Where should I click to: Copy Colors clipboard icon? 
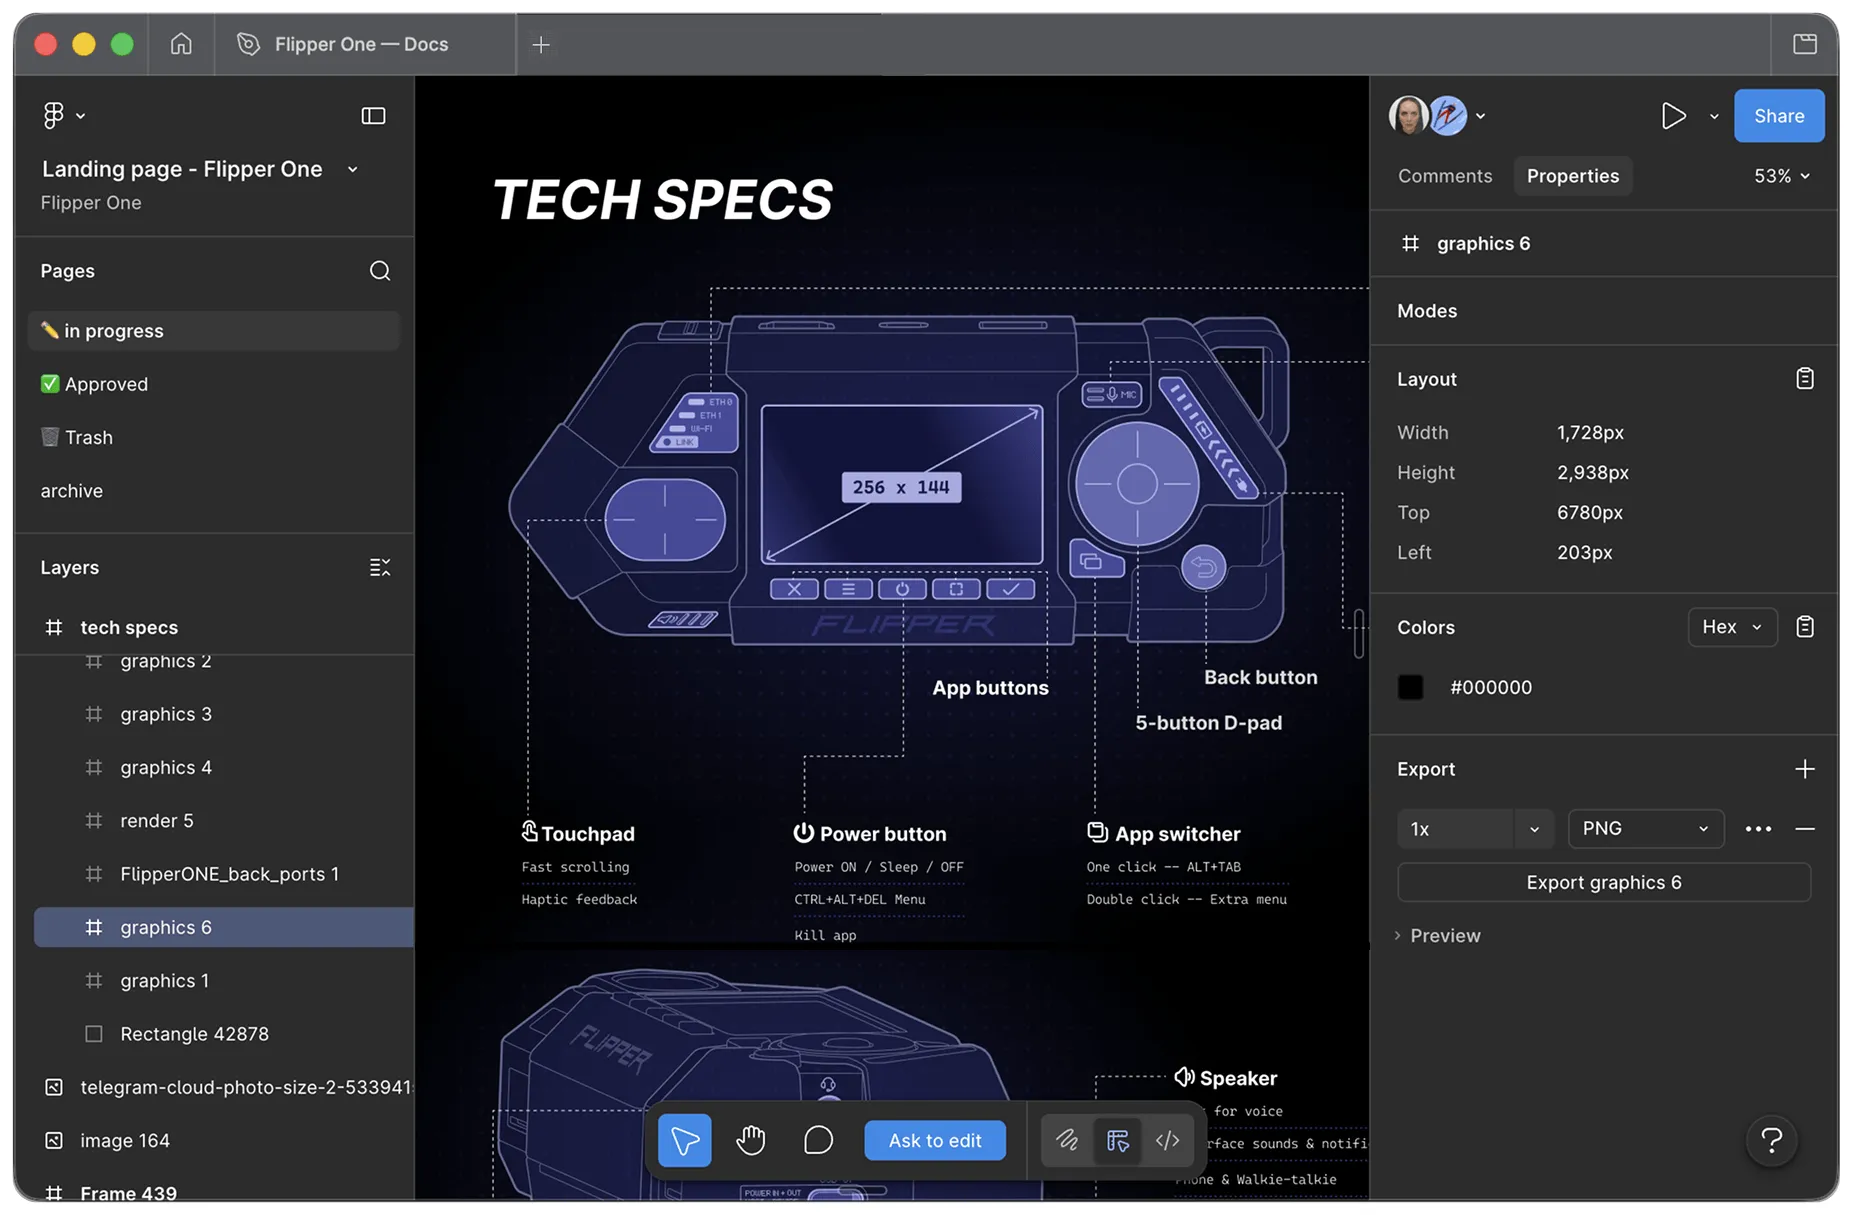[1805, 627]
